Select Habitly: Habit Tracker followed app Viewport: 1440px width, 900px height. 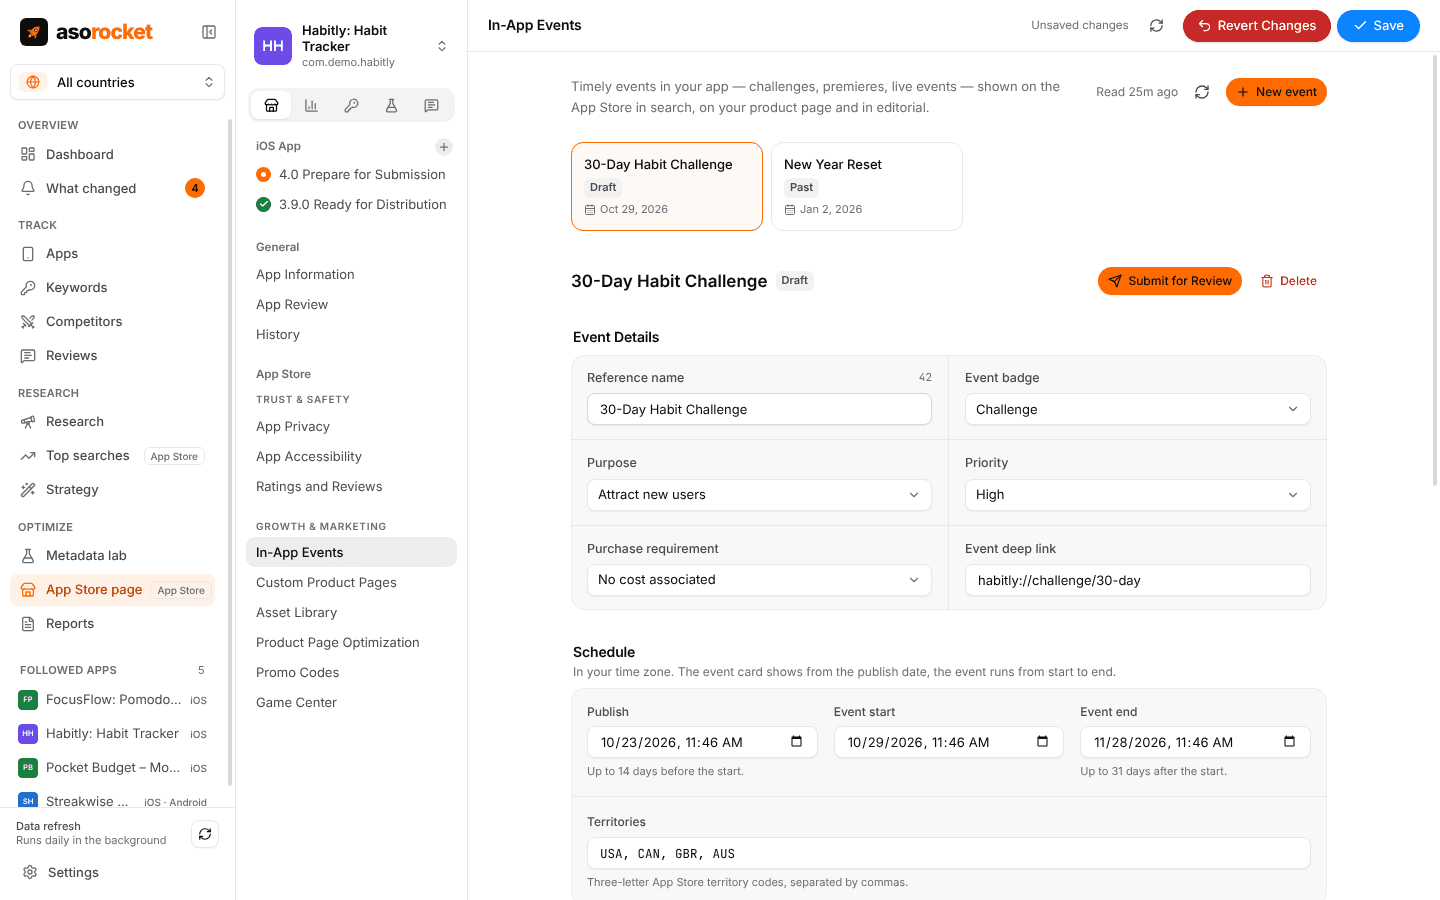(113, 733)
